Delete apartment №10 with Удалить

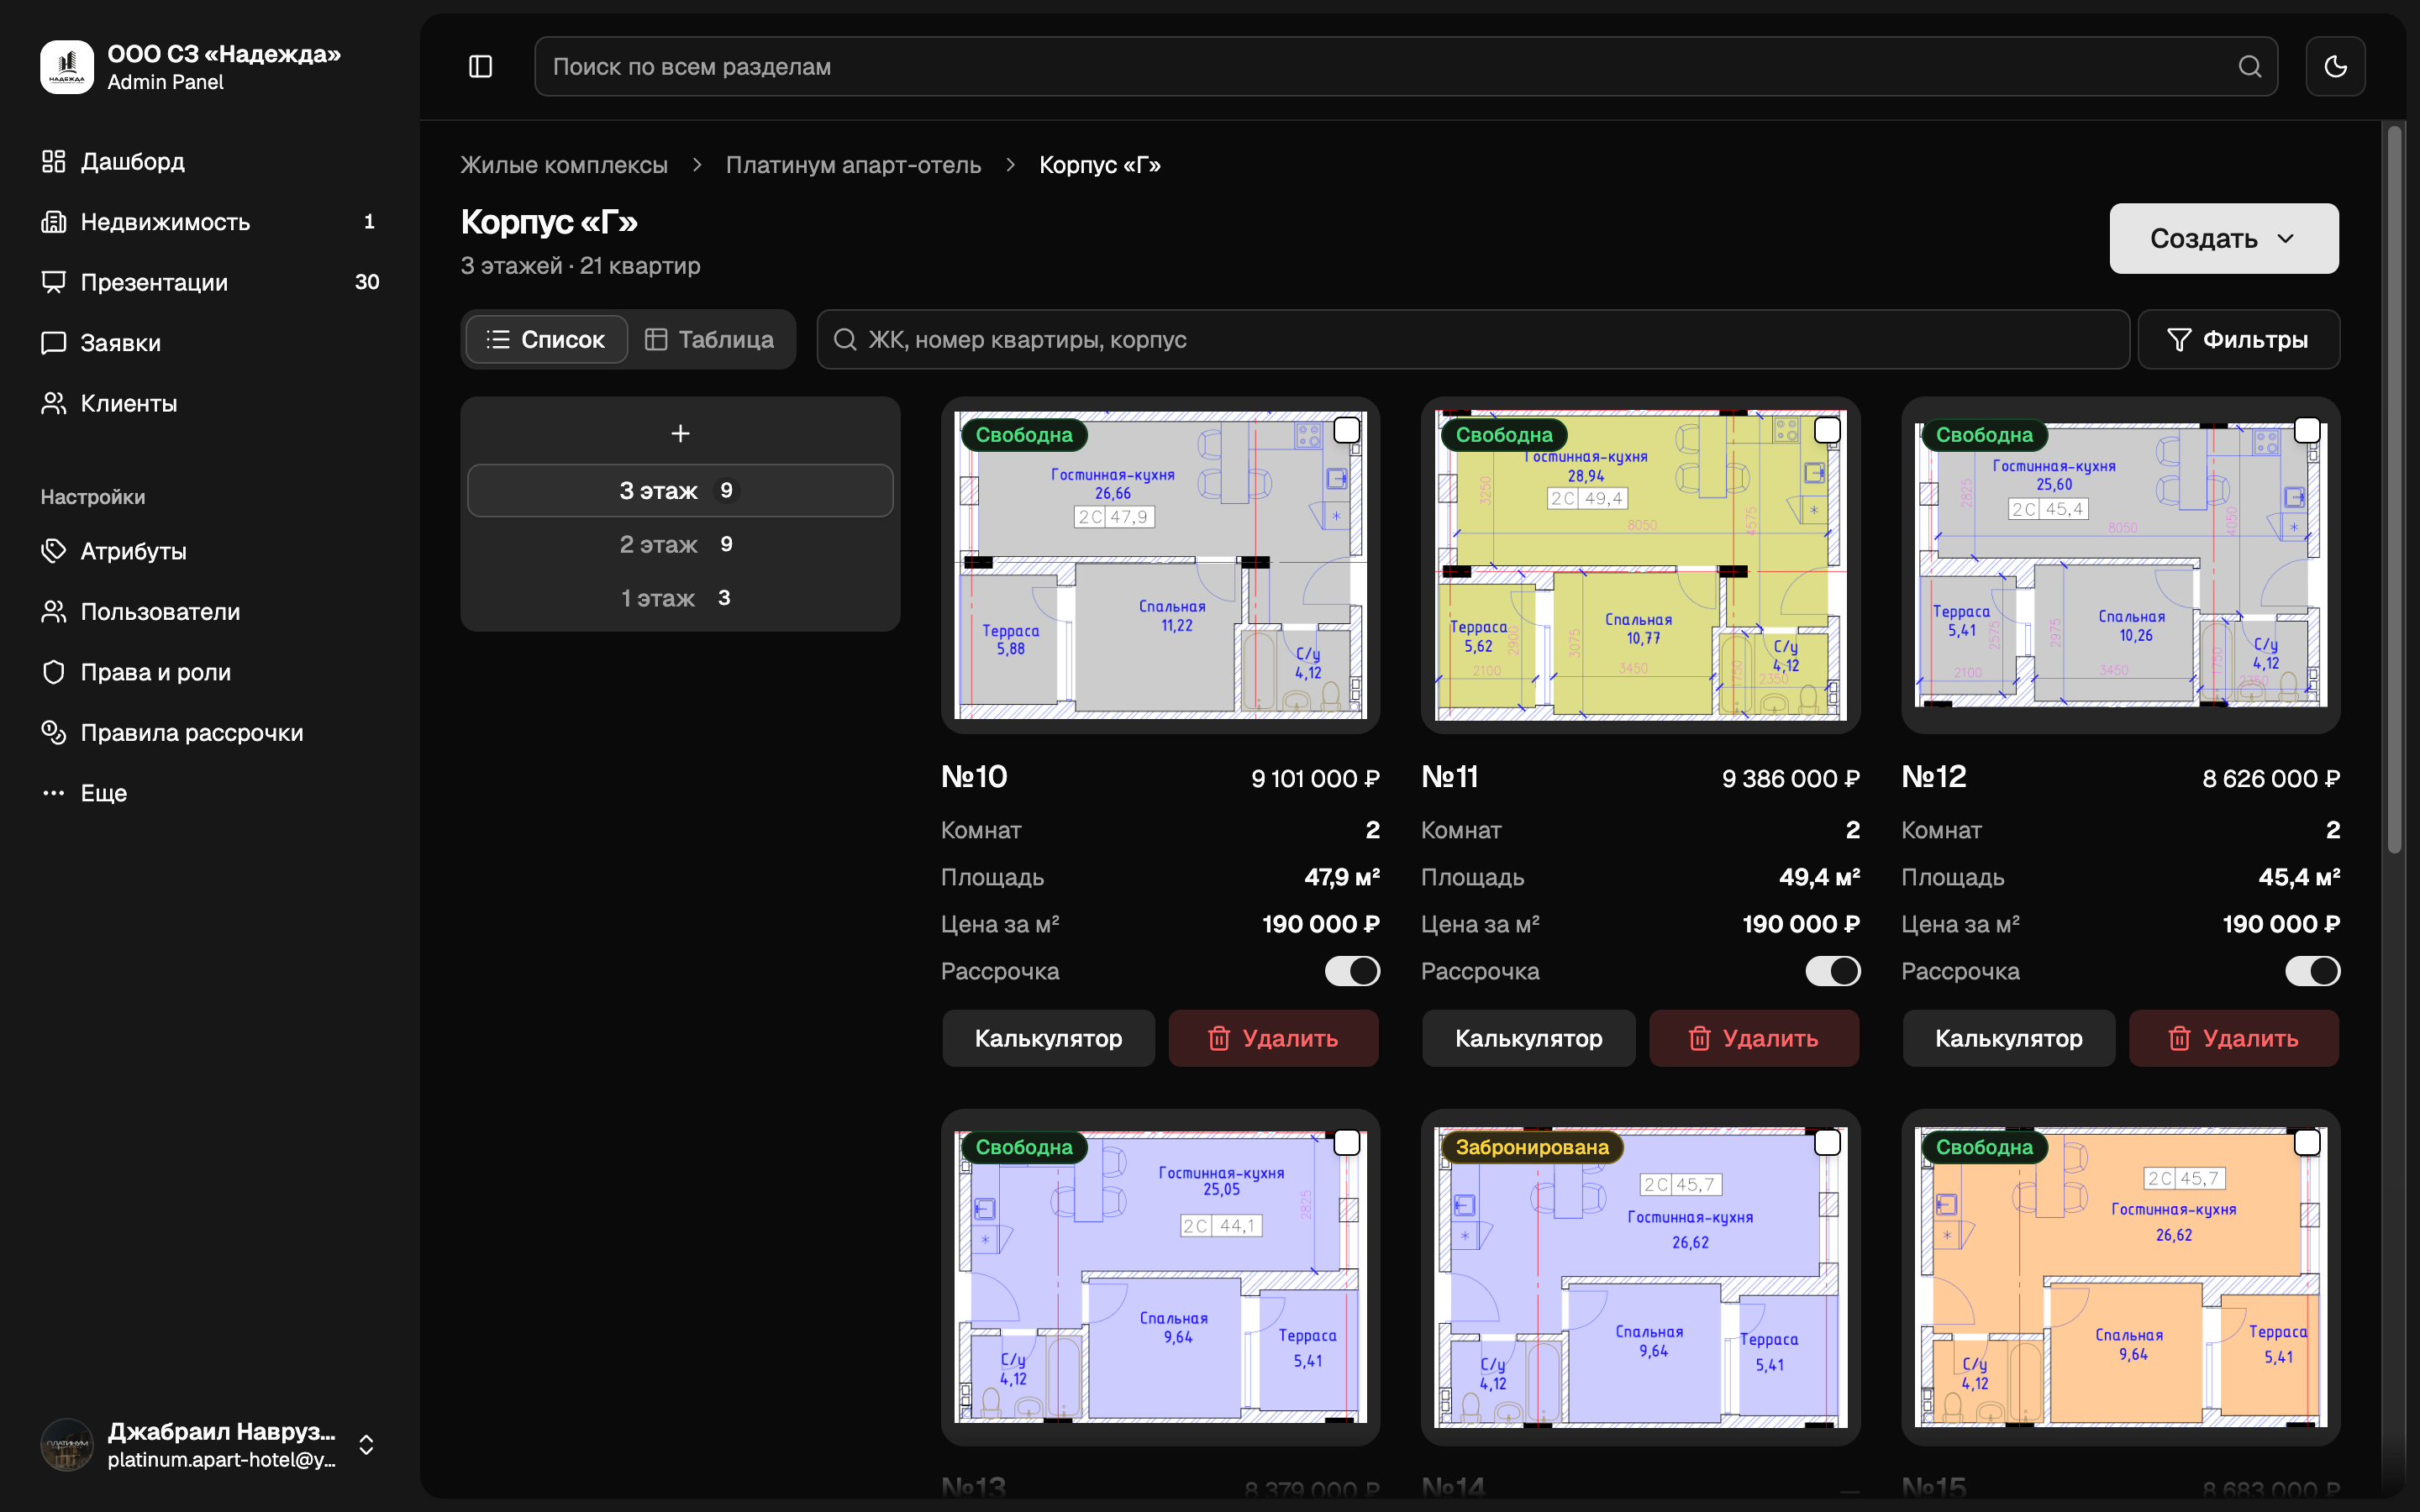(1274, 1038)
